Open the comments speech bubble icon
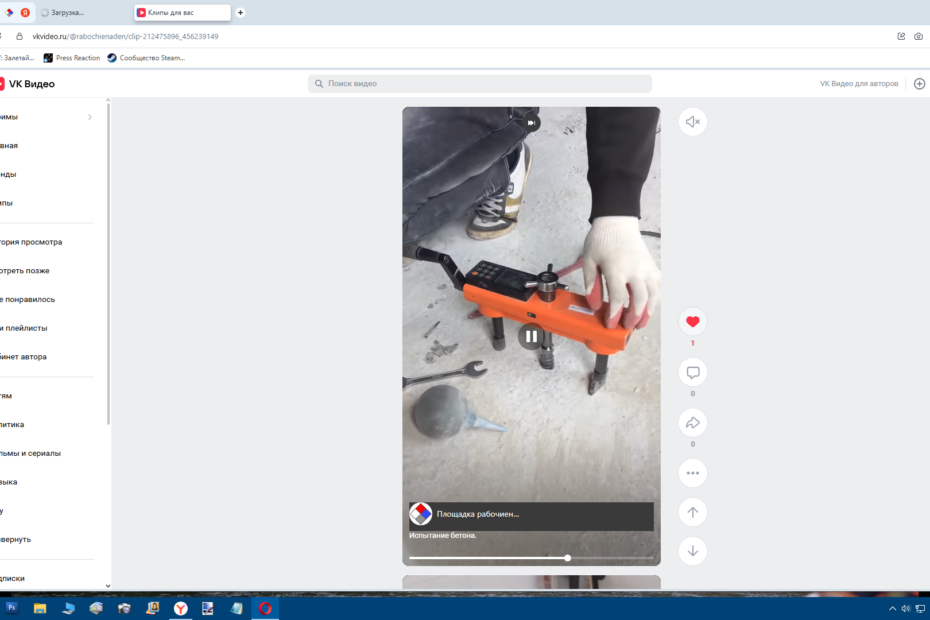 [692, 372]
